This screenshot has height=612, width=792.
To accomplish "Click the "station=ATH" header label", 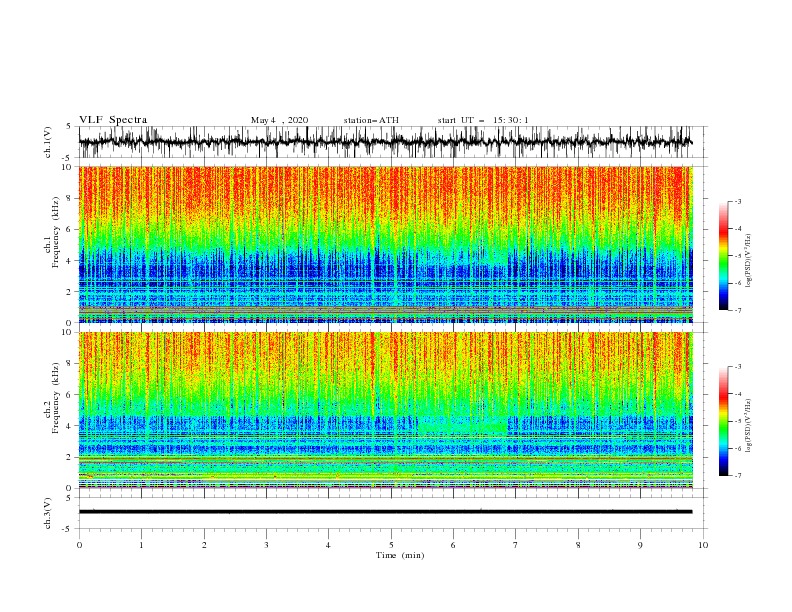I will 371,120.
